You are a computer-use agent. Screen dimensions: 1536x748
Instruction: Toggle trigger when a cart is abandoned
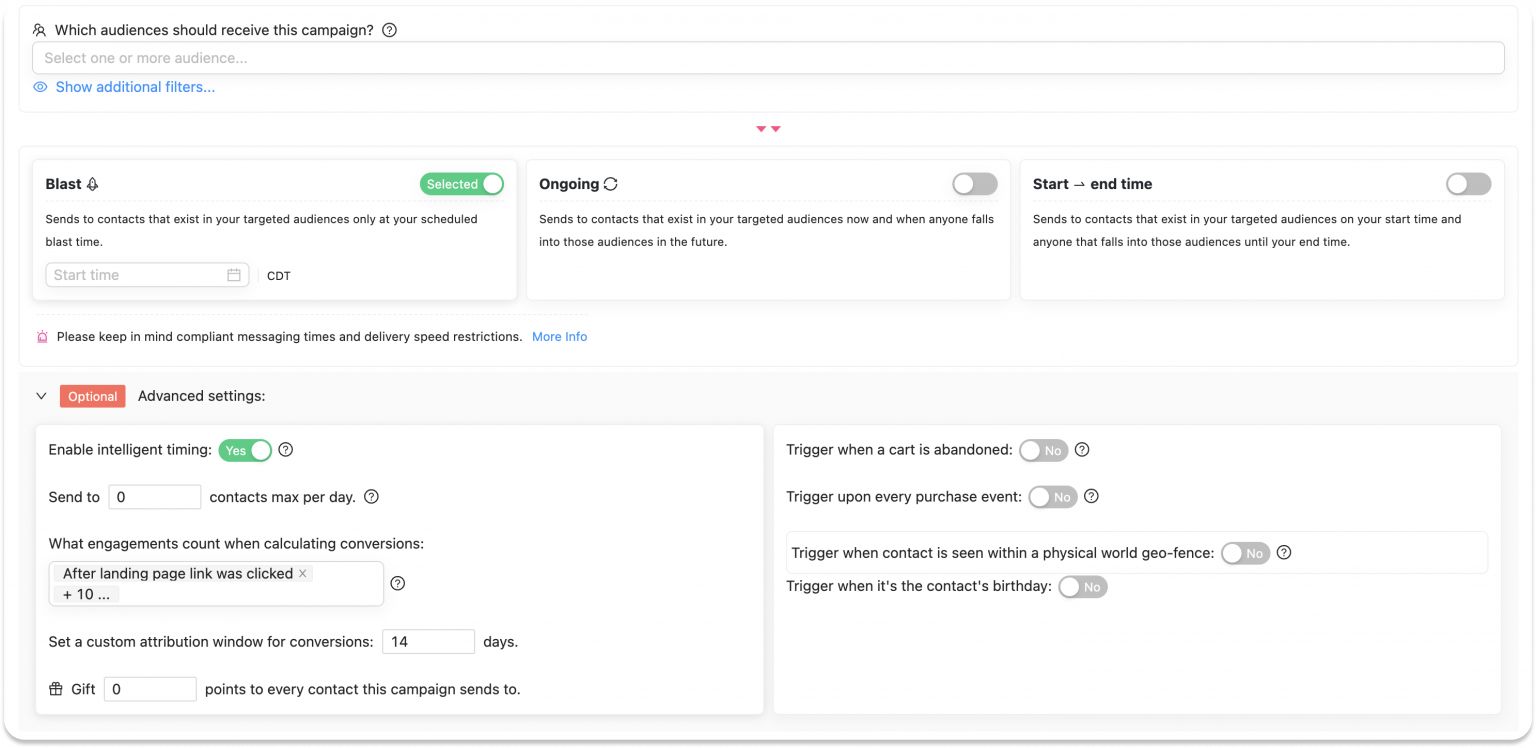click(1043, 450)
